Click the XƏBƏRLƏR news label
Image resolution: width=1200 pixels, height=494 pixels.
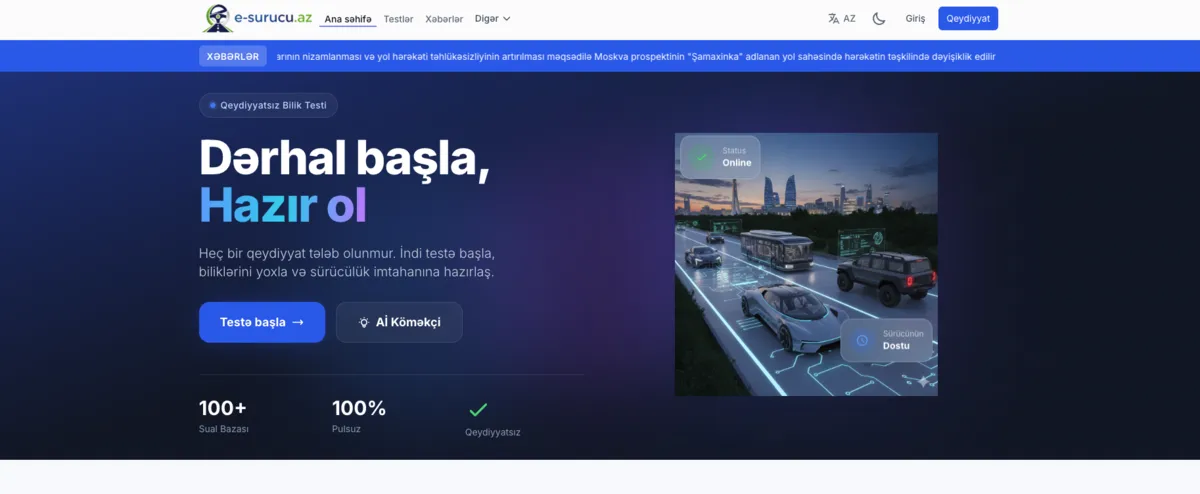click(233, 56)
